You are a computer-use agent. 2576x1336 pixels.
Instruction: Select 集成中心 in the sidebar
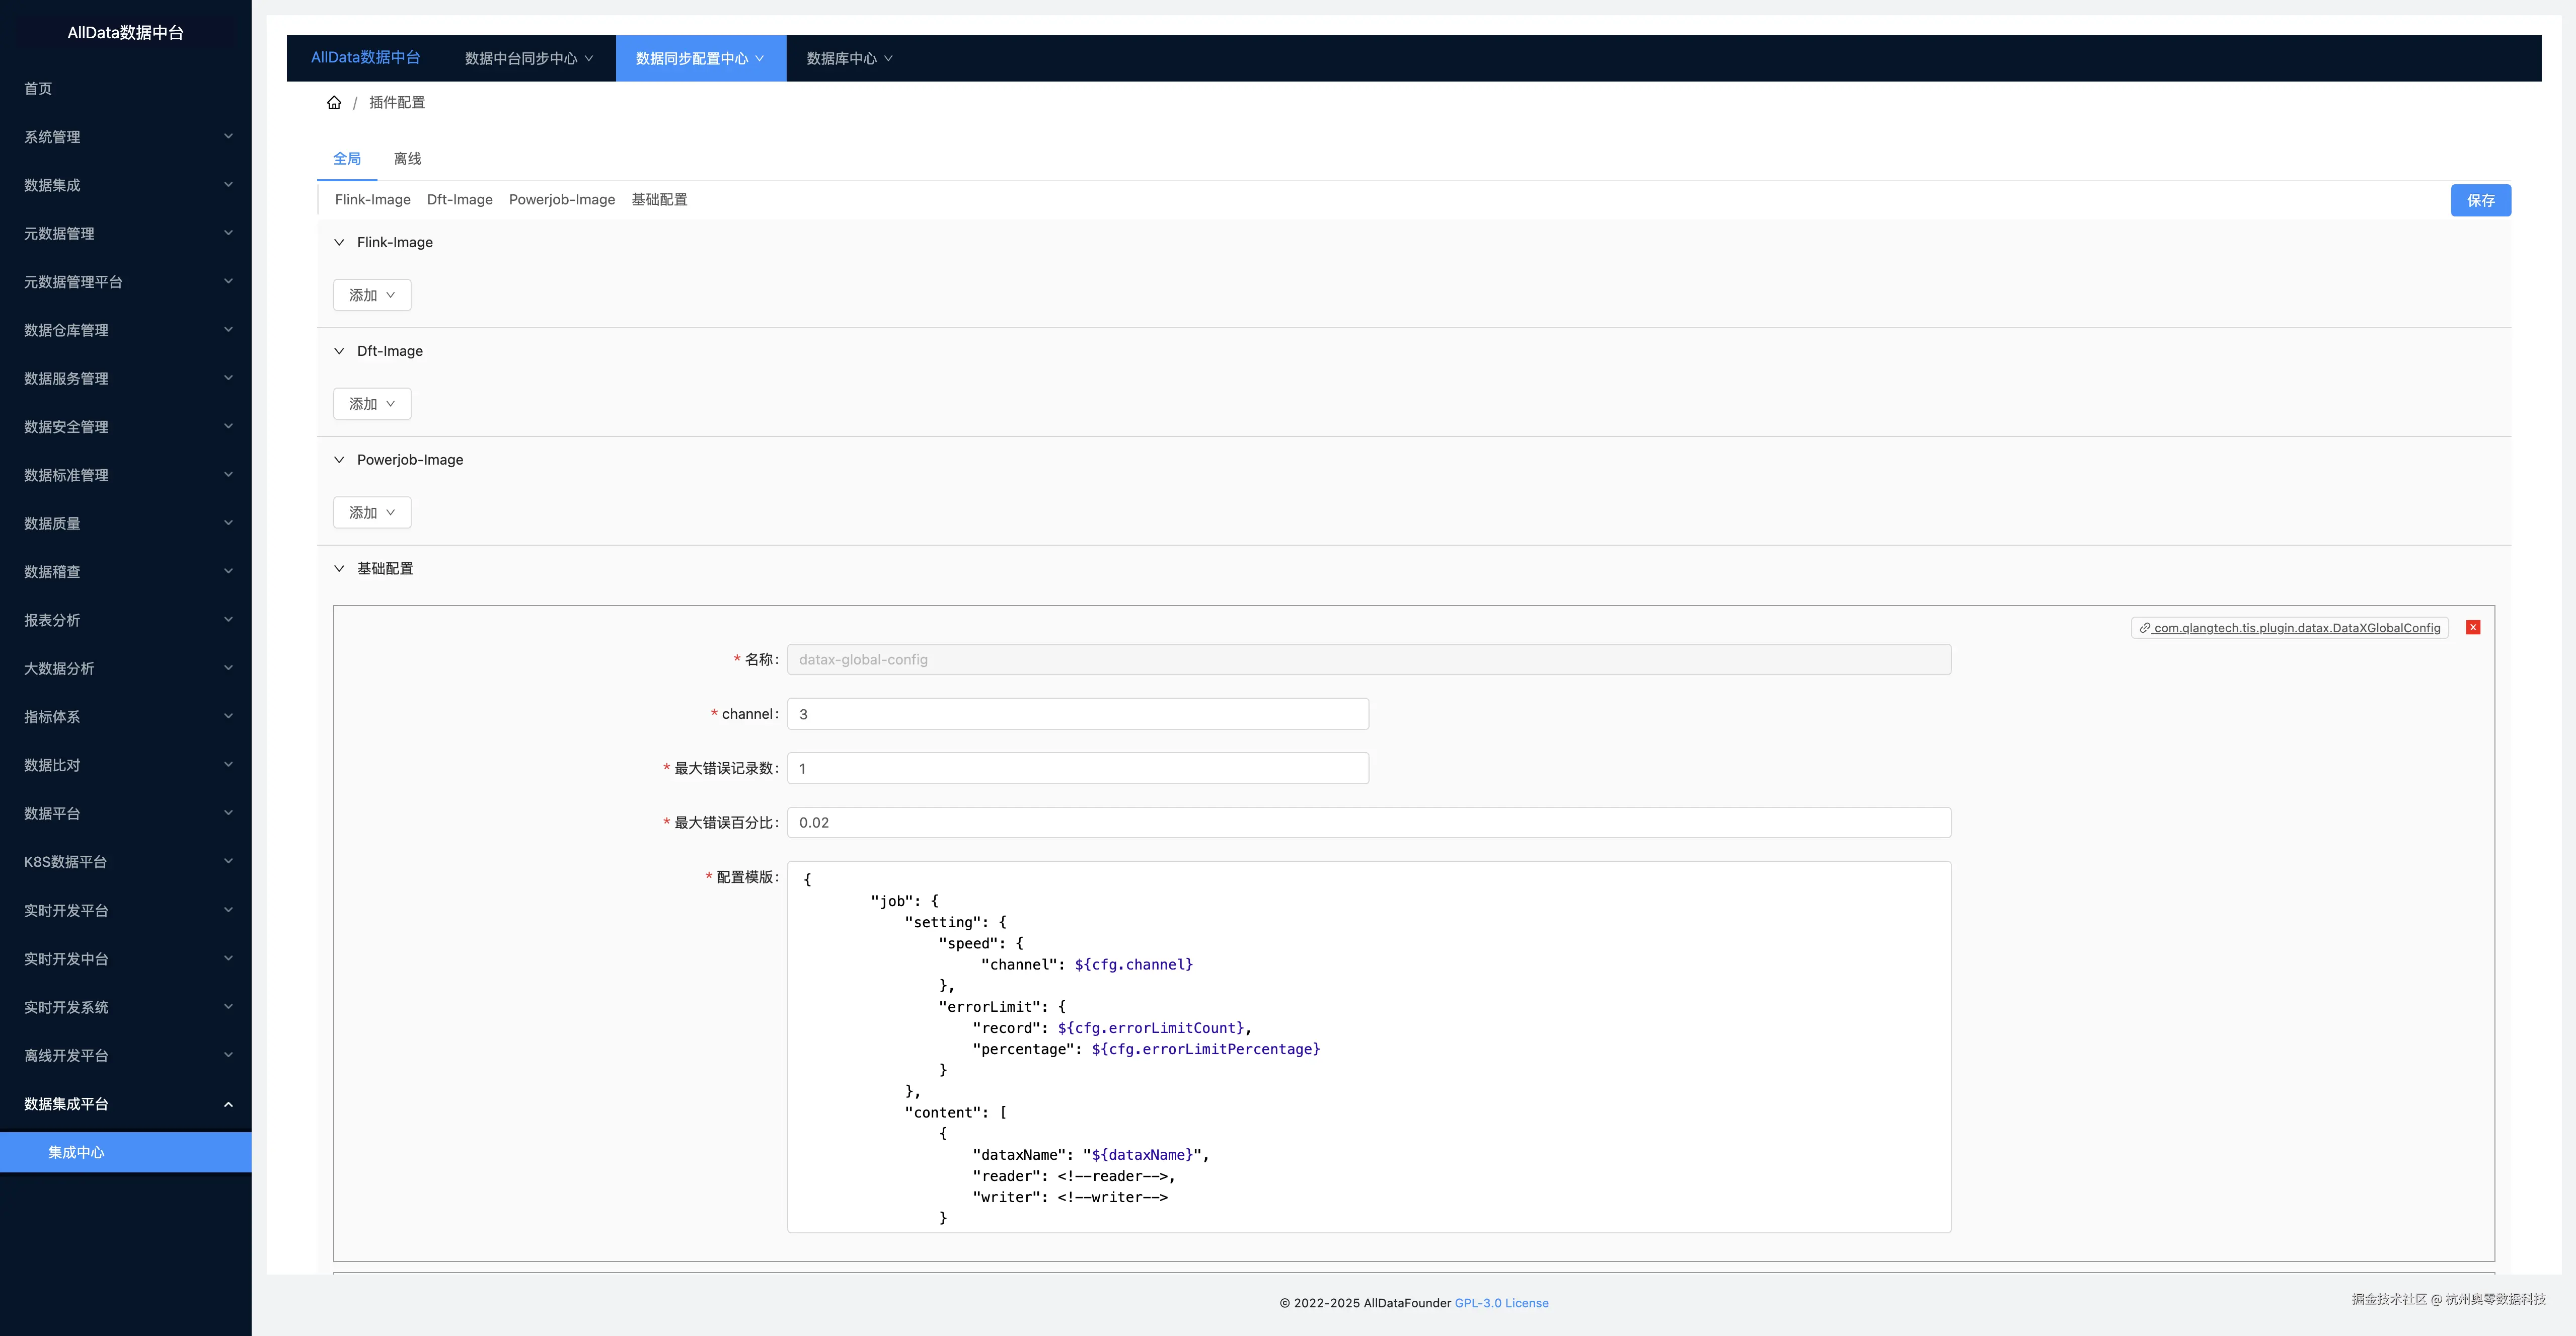pos(76,1152)
